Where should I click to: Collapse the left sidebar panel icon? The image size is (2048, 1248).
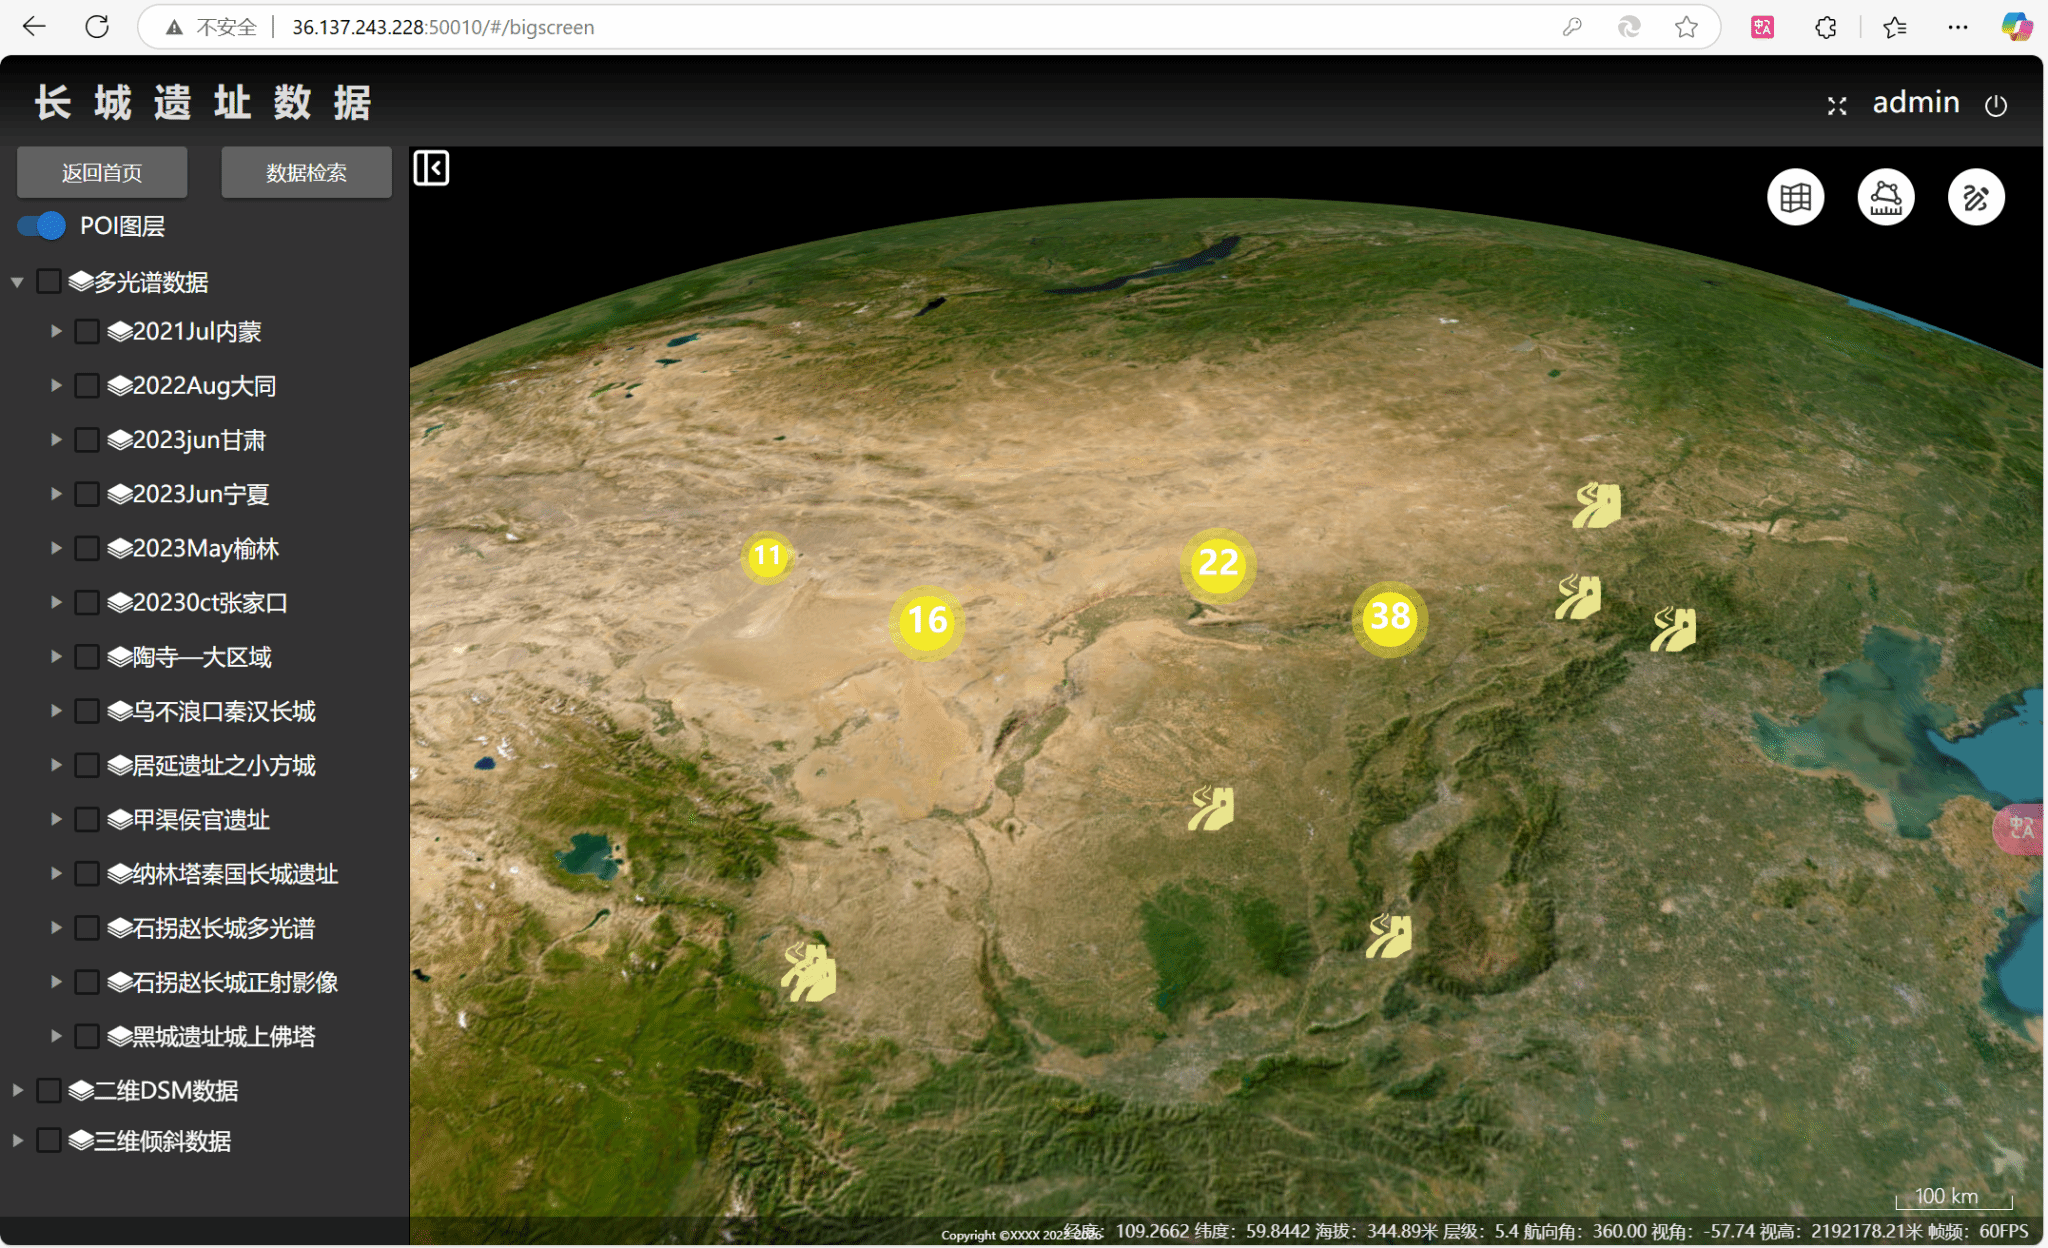(x=432, y=168)
